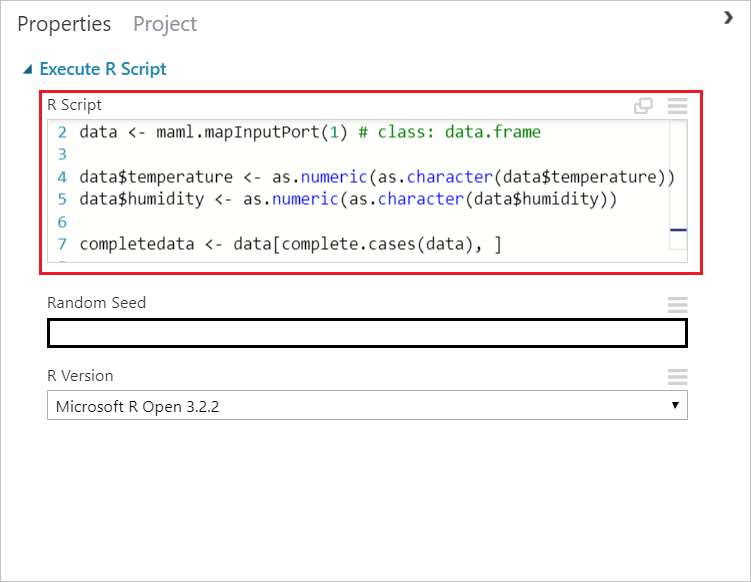Viewport: 751px width, 582px height.
Task: Open the R Version dropdown
Action: 367,406
